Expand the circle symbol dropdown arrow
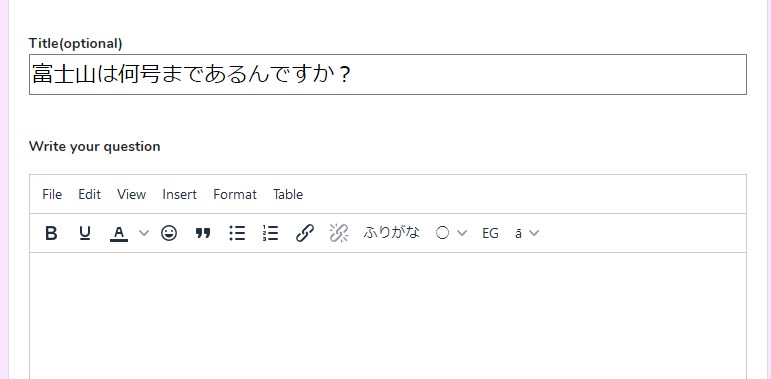The height and width of the screenshot is (379, 771). [461, 233]
